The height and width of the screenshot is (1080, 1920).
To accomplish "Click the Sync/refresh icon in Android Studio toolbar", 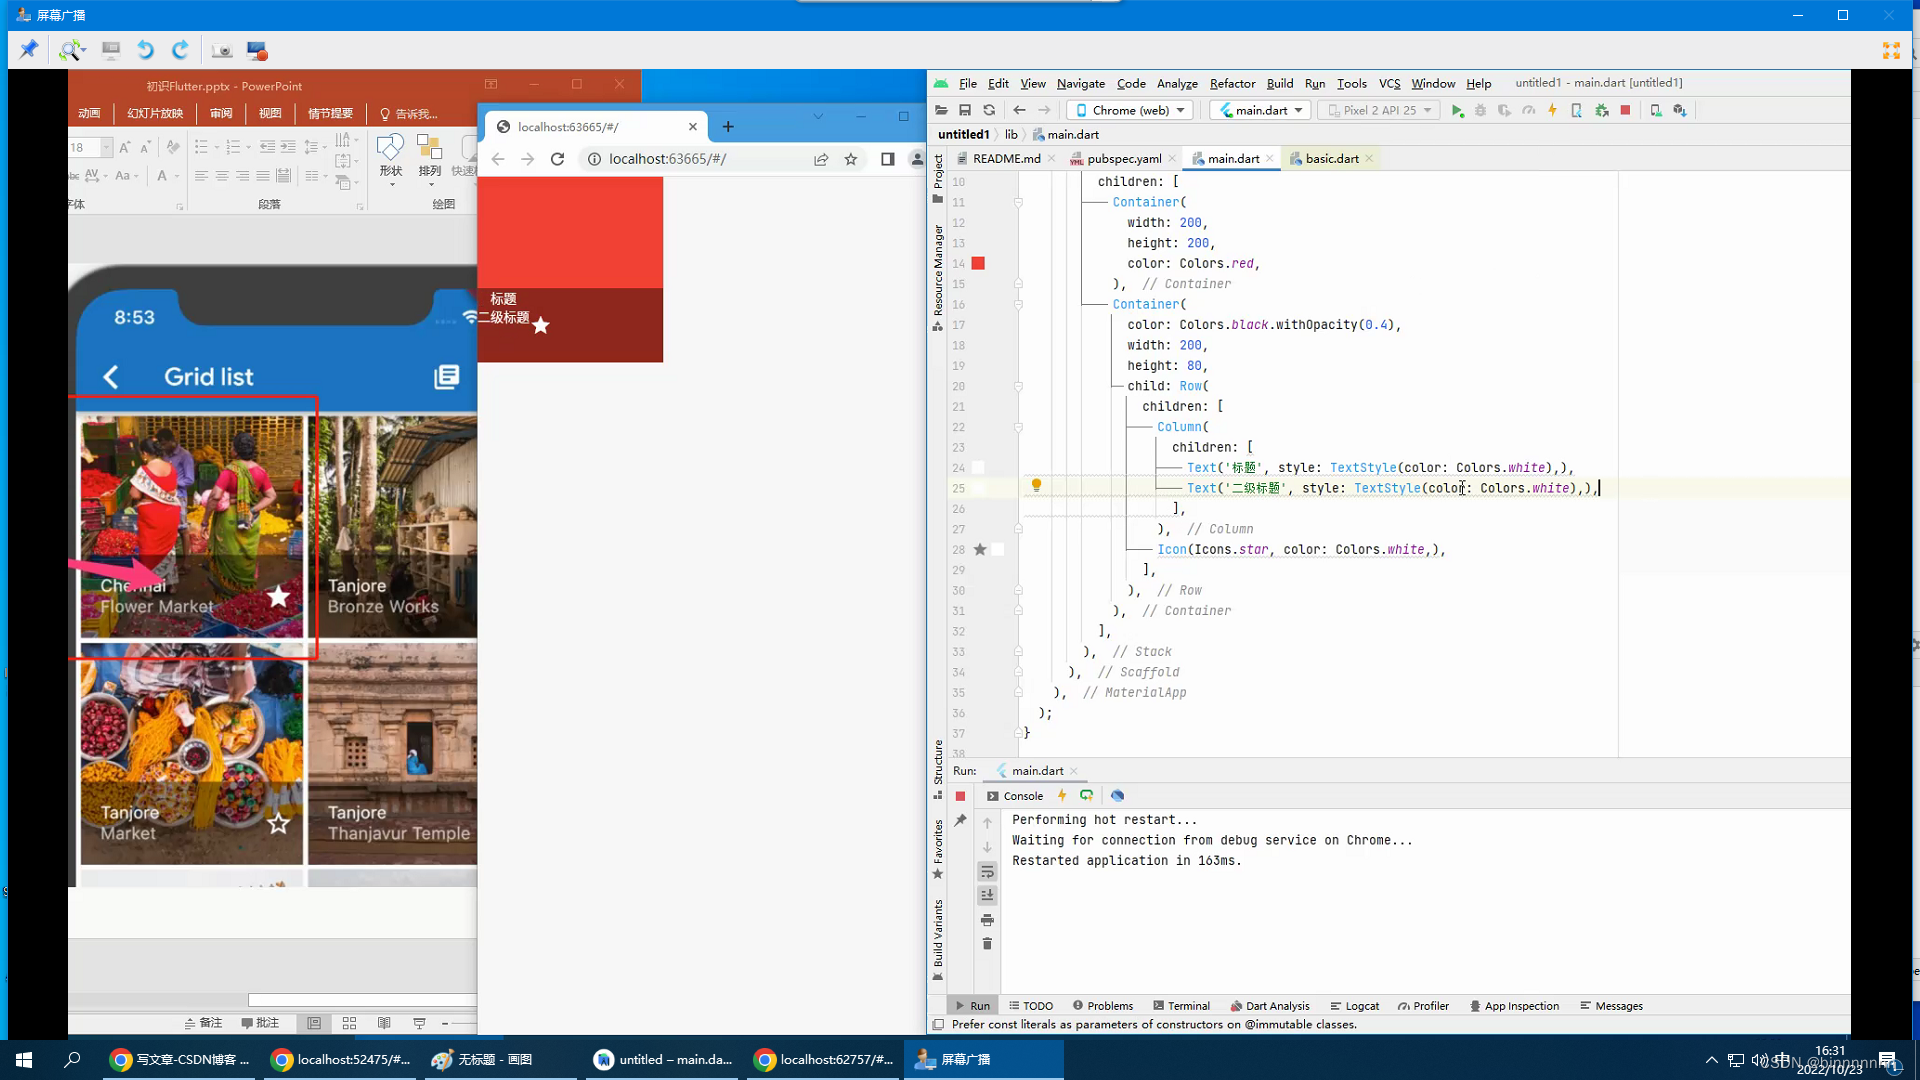I will click(x=989, y=111).
